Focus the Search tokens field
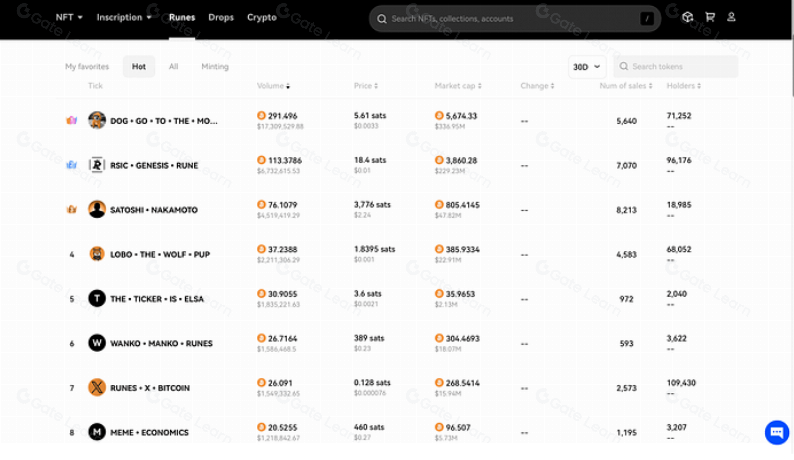Viewport: 794px width, 460px height. click(x=682, y=67)
